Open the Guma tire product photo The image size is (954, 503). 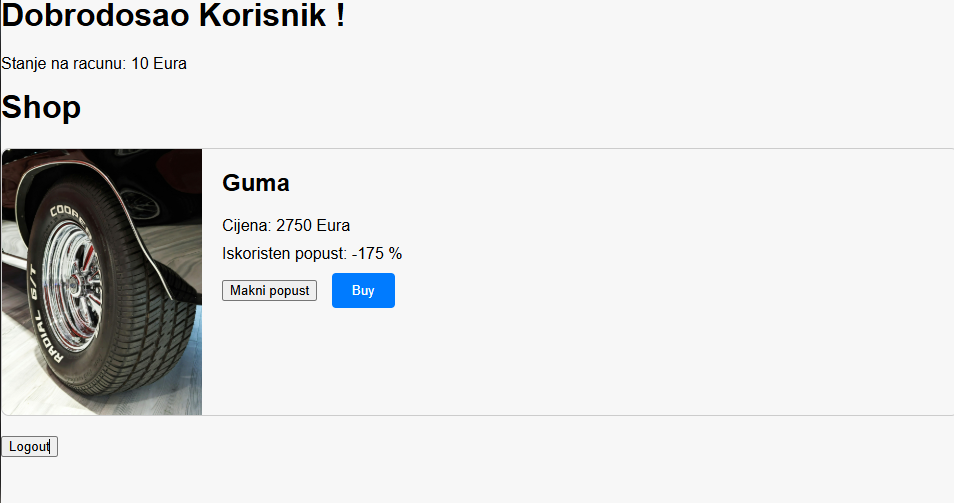click(102, 282)
